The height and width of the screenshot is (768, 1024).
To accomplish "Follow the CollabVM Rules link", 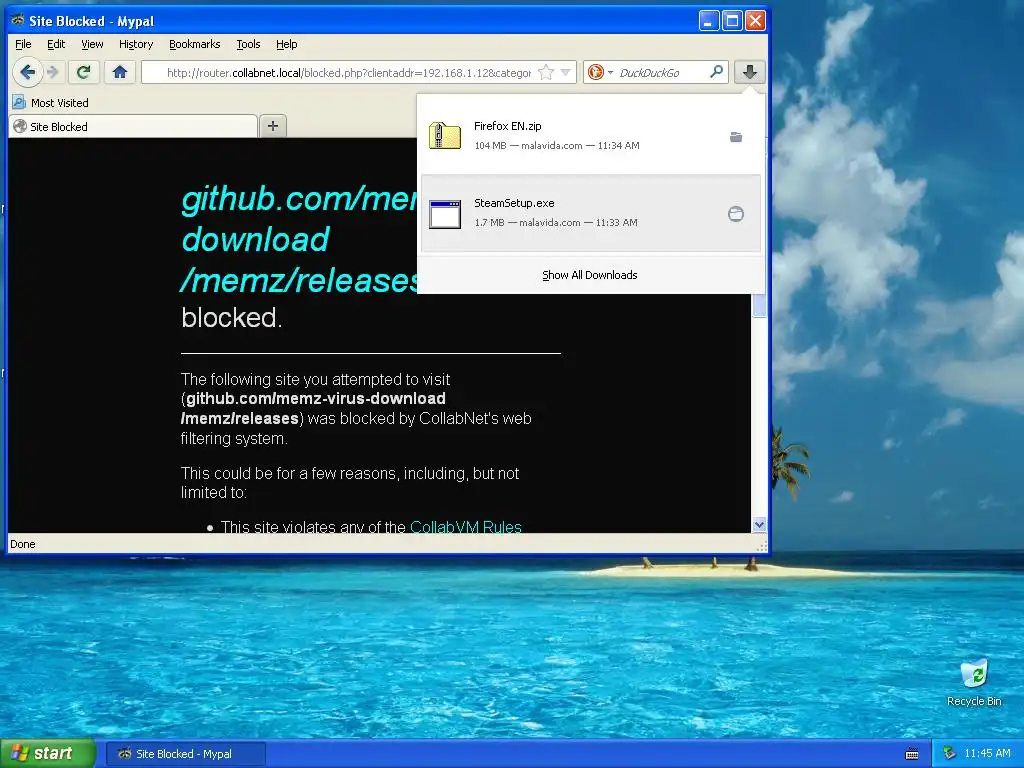I will 466,526.
